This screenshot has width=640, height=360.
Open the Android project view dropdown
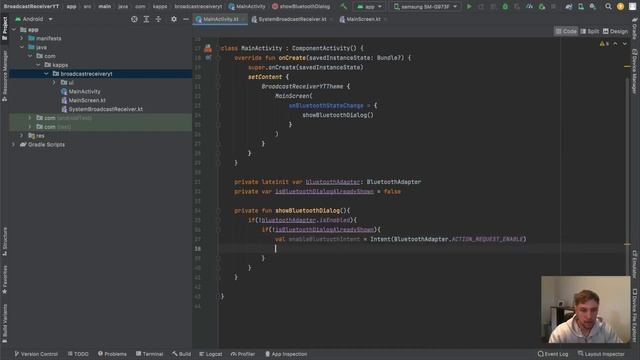click(x=34, y=19)
